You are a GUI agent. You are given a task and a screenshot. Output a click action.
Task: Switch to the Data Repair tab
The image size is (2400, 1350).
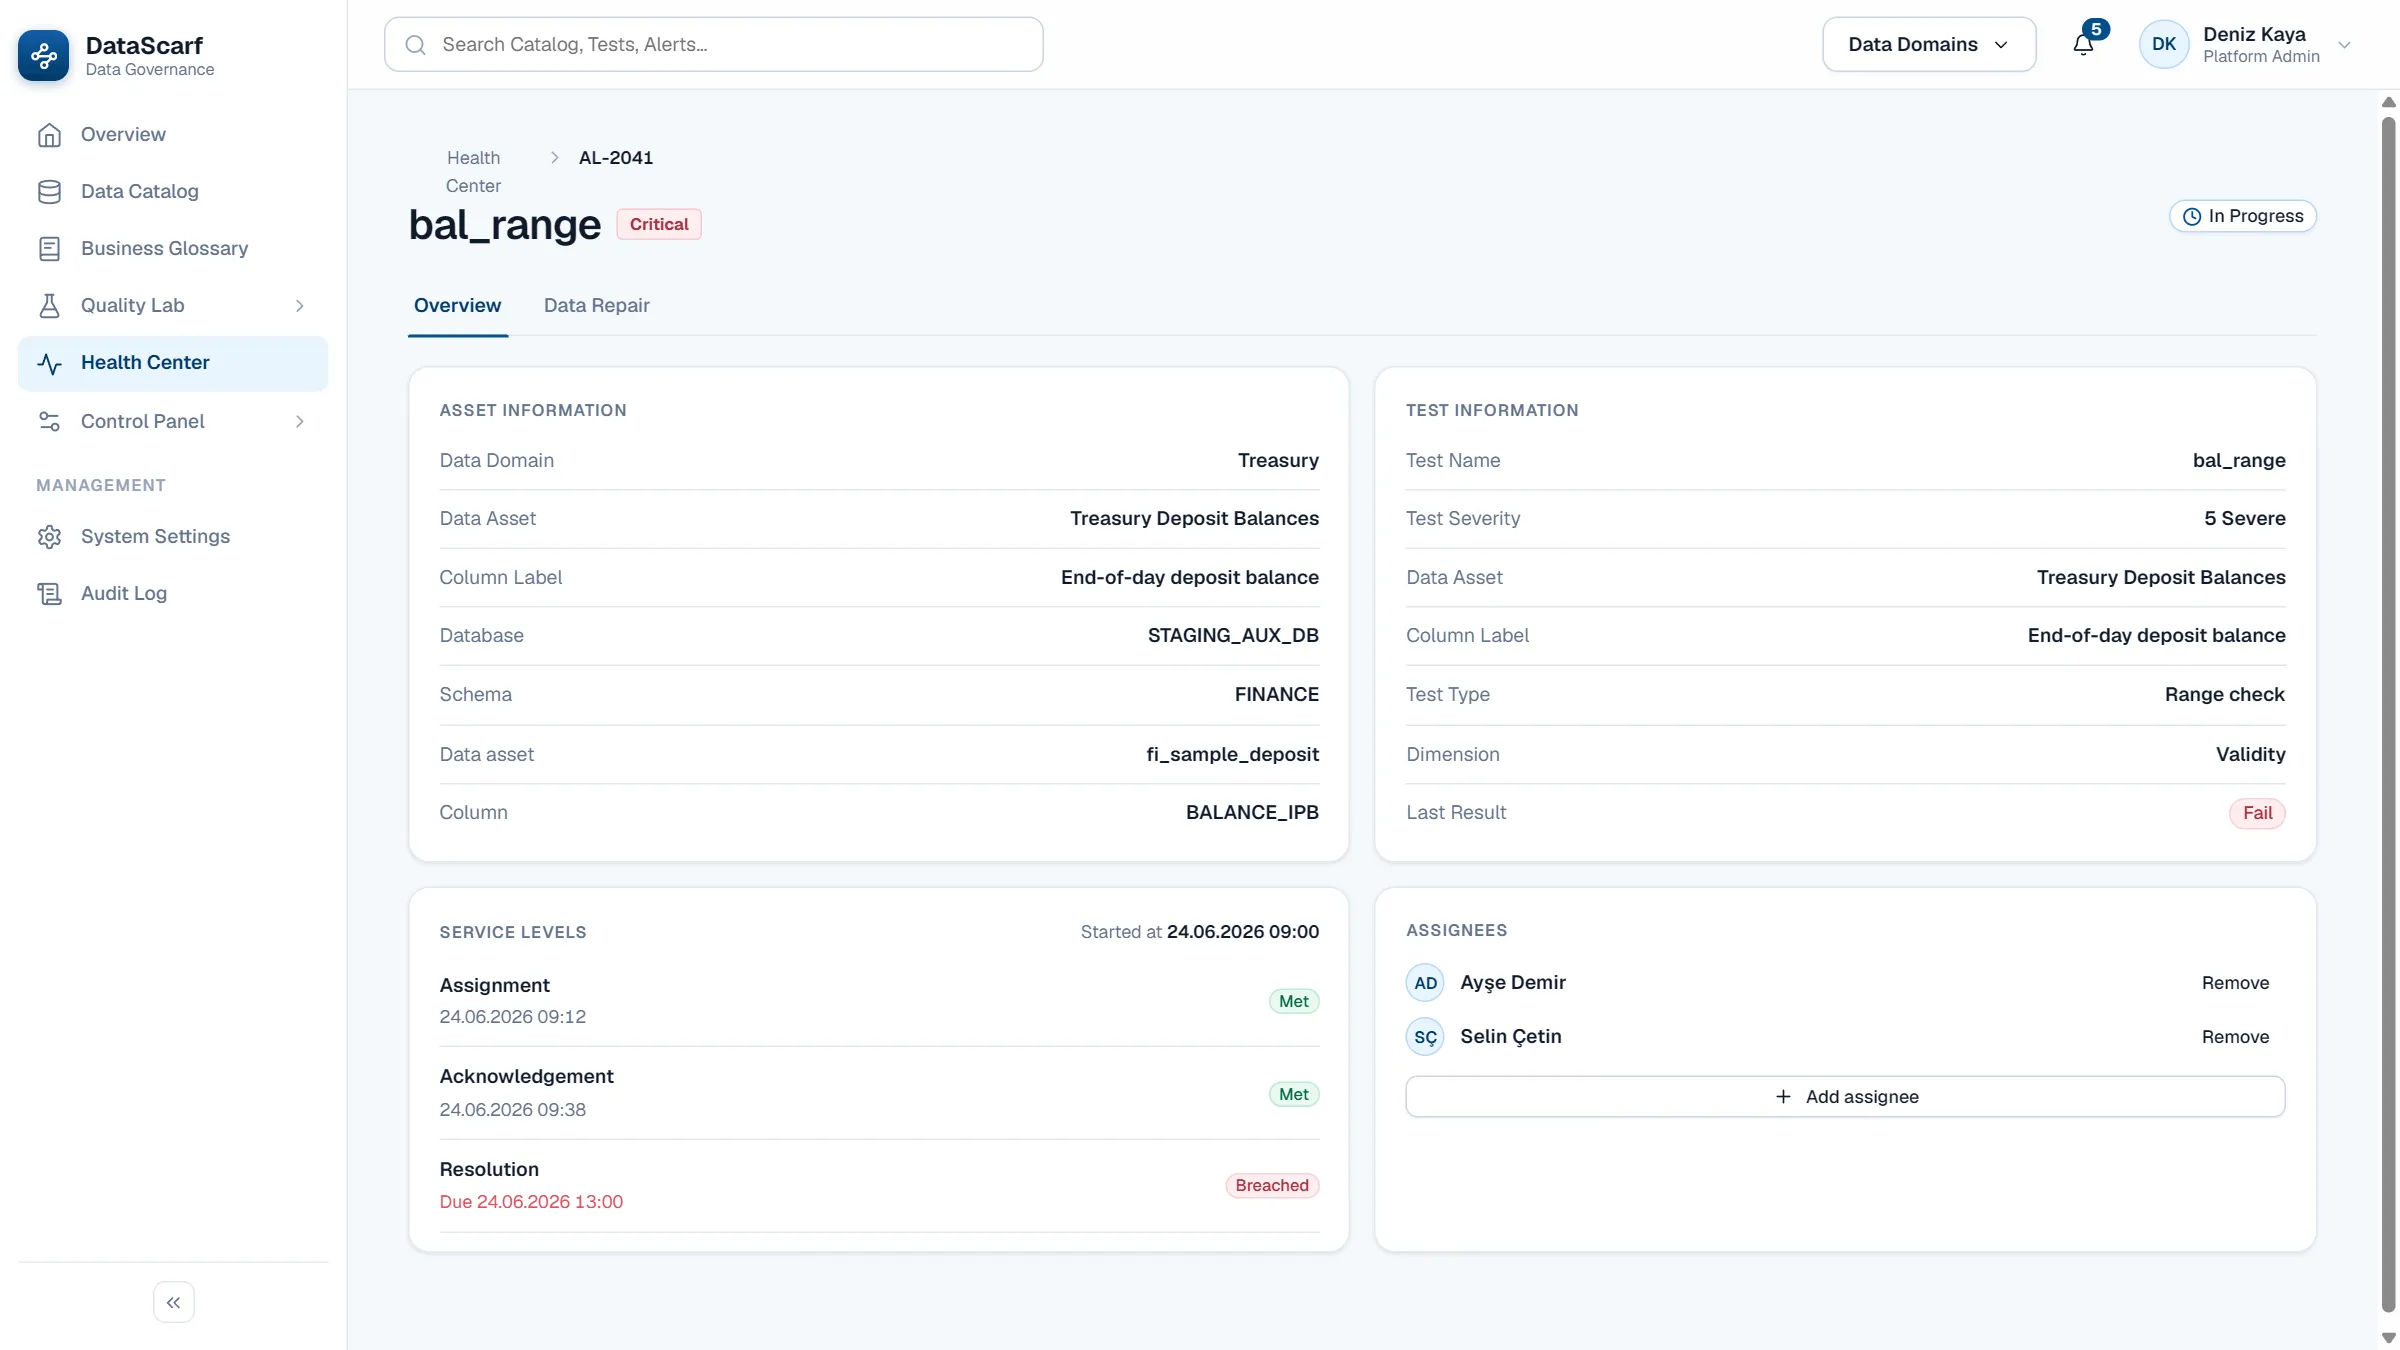pyautogui.click(x=597, y=306)
